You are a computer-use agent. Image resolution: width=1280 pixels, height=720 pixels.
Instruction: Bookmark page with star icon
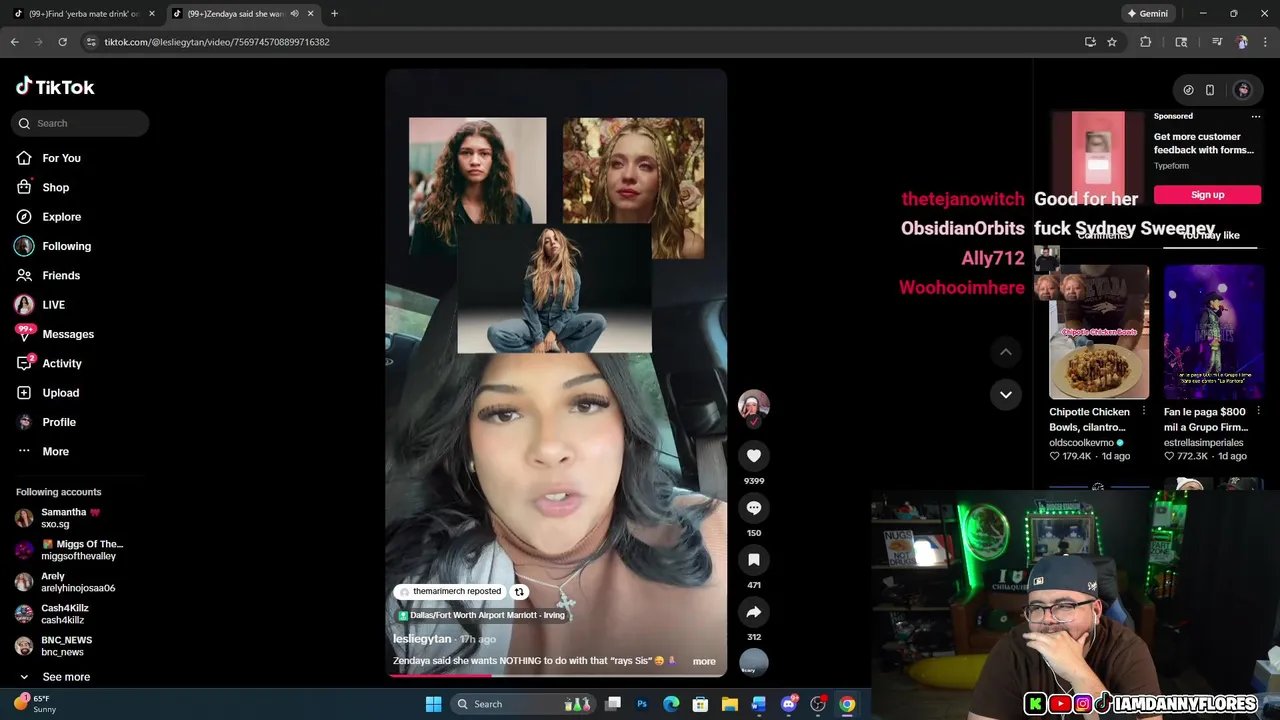tap(1111, 42)
